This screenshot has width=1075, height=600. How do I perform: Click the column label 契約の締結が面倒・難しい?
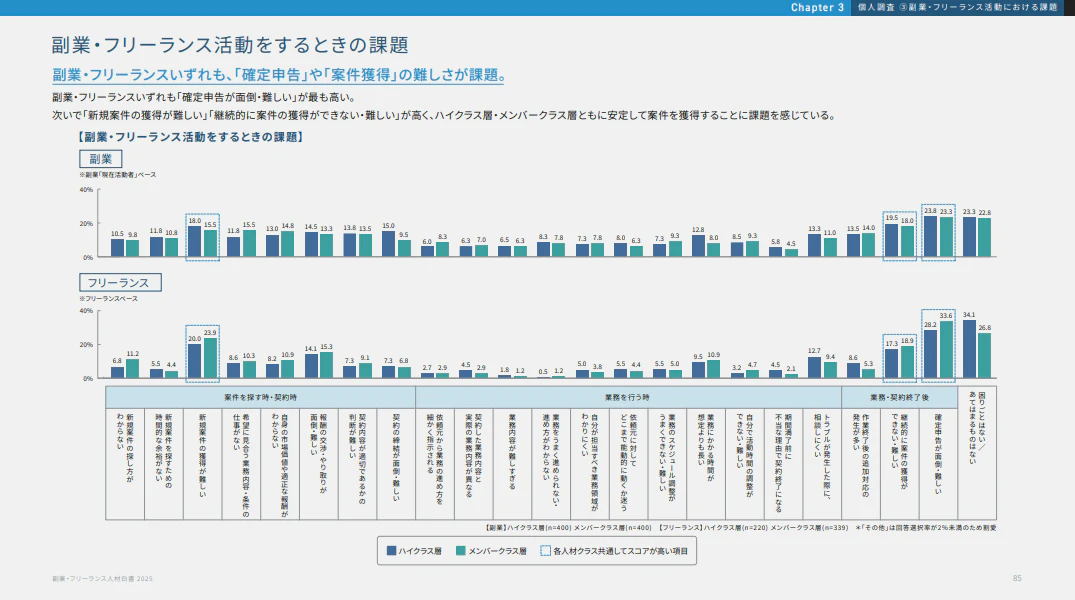[x=396, y=456]
